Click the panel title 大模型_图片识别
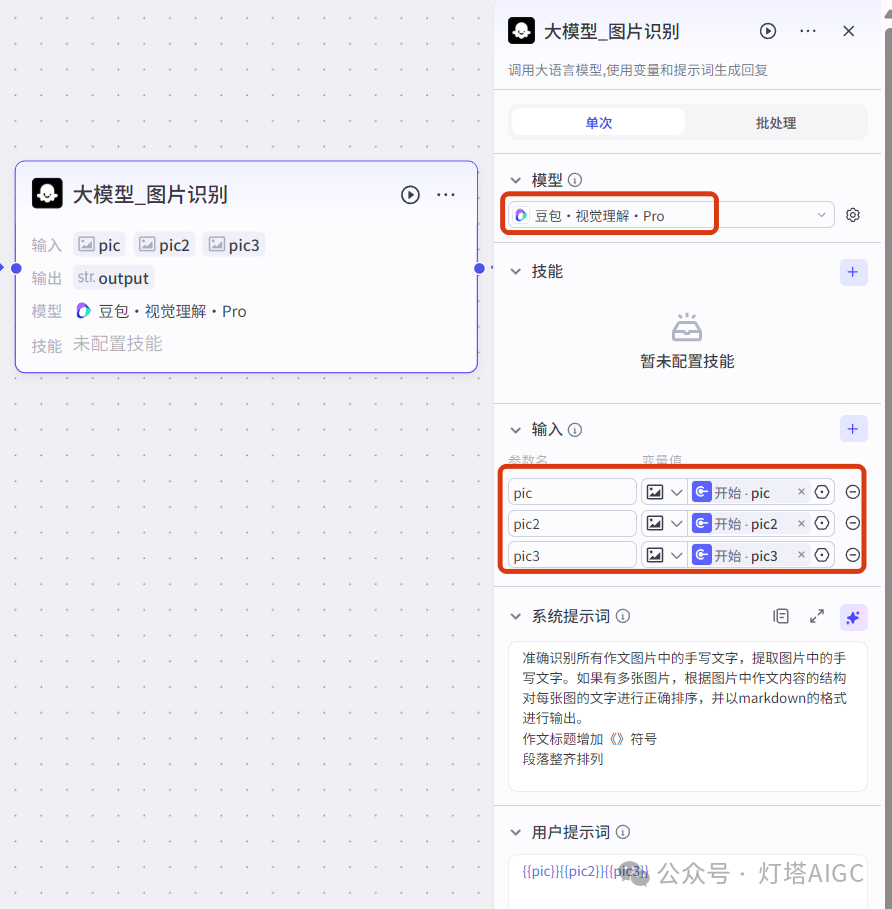The width and height of the screenshot is (892, 909). [x=611, y=31]
